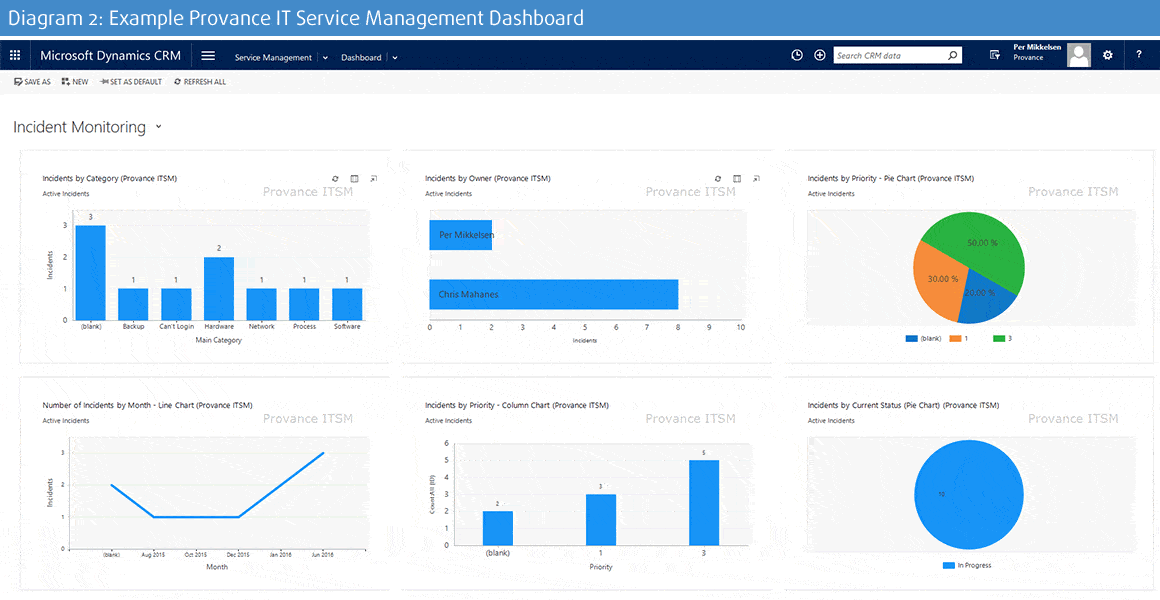The image size is (1160, 600).
Task: Click the (blank) category bar showing 3
Action: click(x=90, y=273)
